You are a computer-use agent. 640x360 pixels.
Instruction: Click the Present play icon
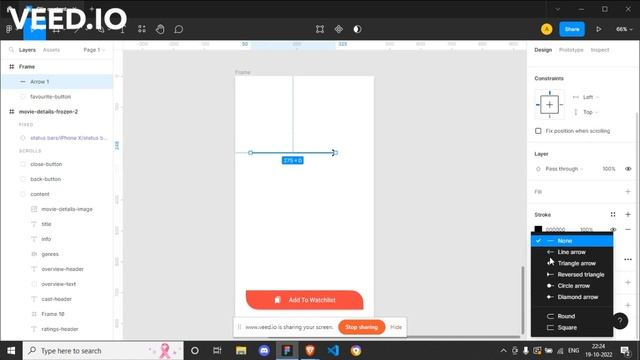click(599, 29)
